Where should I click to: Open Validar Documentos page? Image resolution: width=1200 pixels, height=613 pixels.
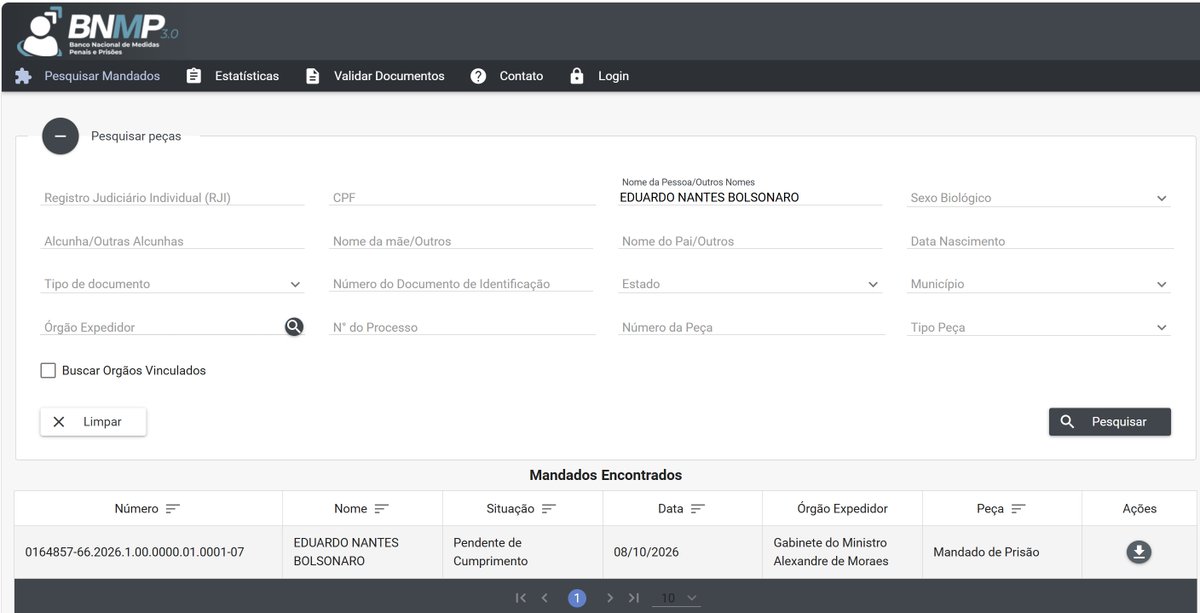click(375, 76)
